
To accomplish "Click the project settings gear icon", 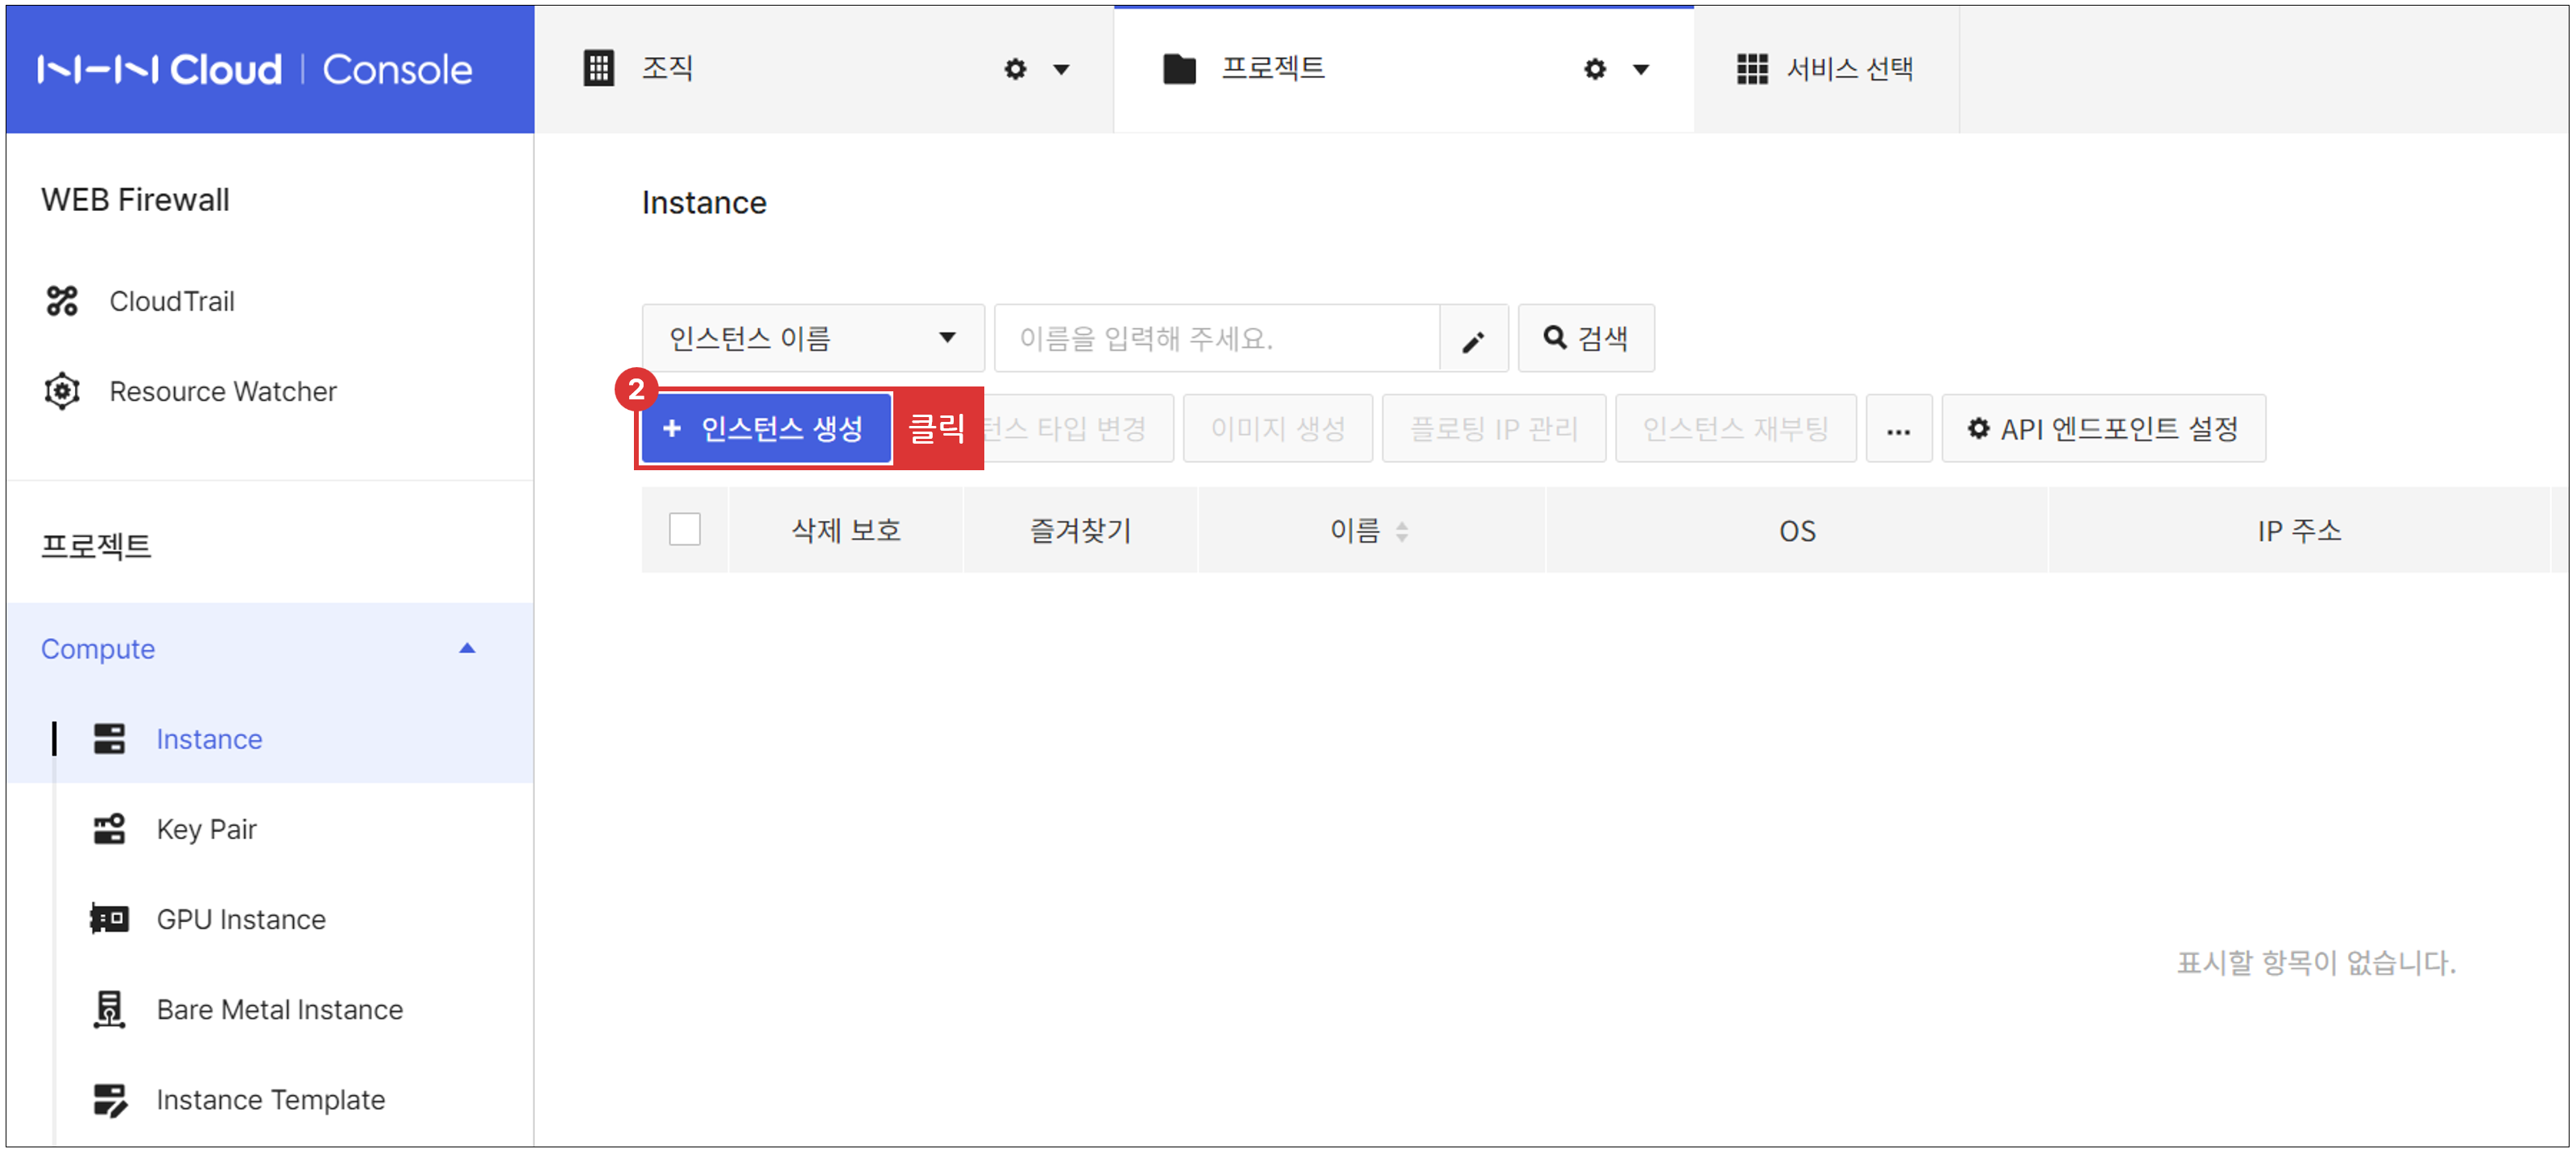I will tap(1593, 68).
